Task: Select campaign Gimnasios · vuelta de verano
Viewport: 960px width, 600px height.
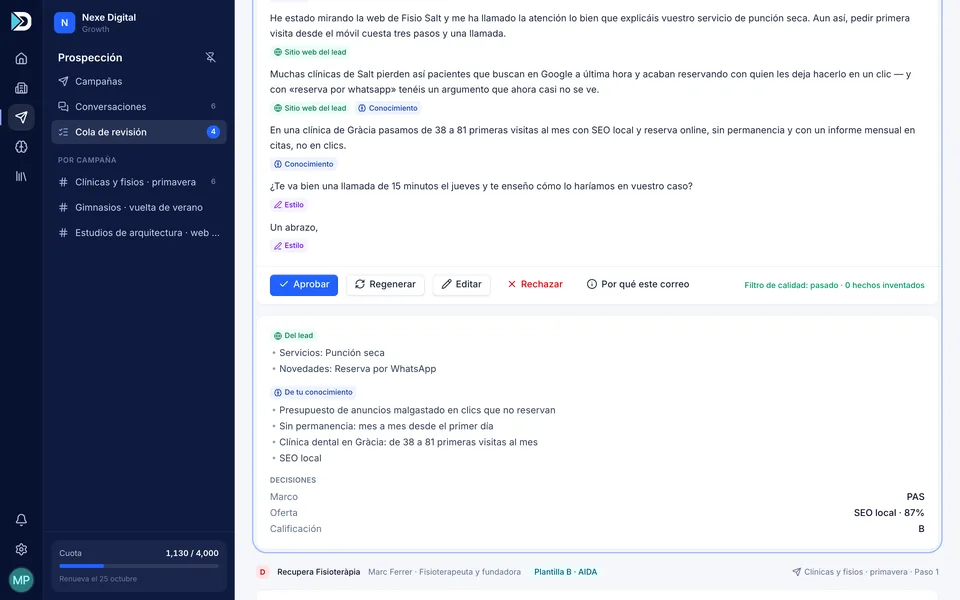Action: coord(138,208)
